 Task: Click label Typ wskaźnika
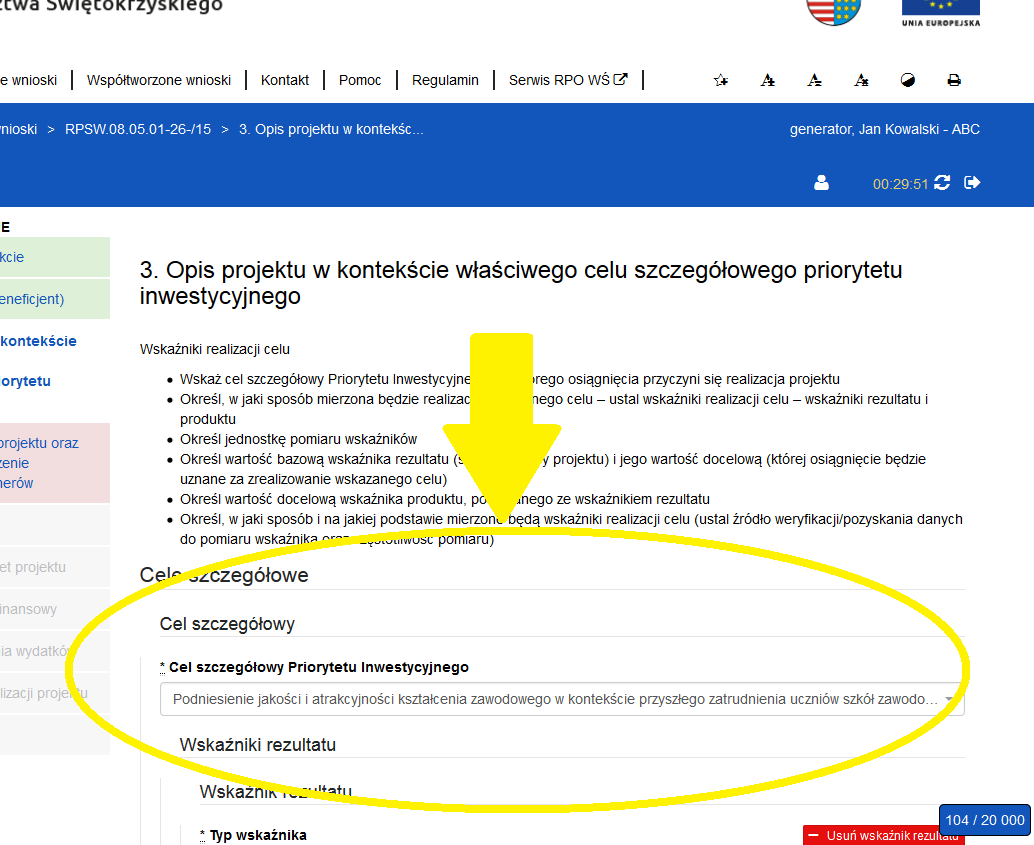(258, 835)
